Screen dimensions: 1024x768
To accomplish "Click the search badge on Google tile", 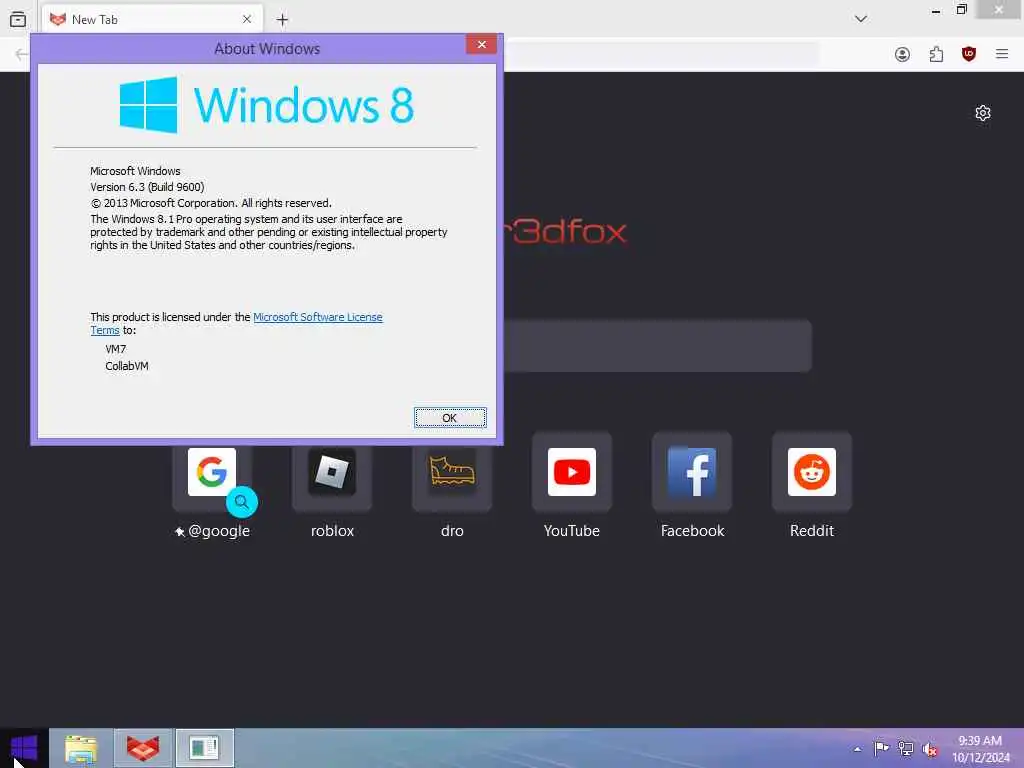I will [x=242, y=502].
